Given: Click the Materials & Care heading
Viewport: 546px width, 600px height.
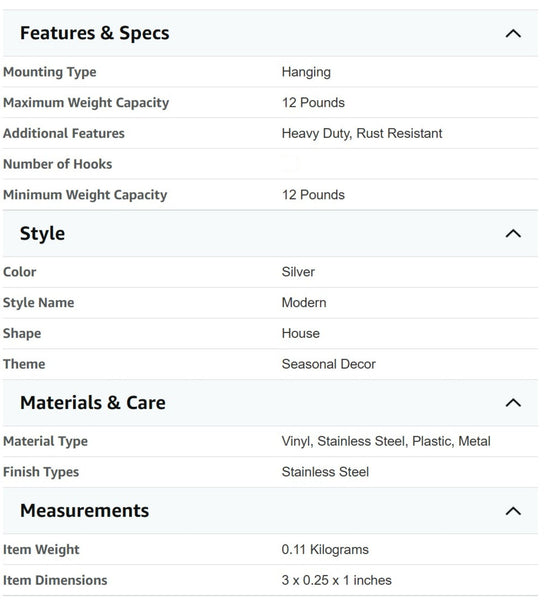Looking at the screenshot, I should pyautogui.click(x=93, y=403).
